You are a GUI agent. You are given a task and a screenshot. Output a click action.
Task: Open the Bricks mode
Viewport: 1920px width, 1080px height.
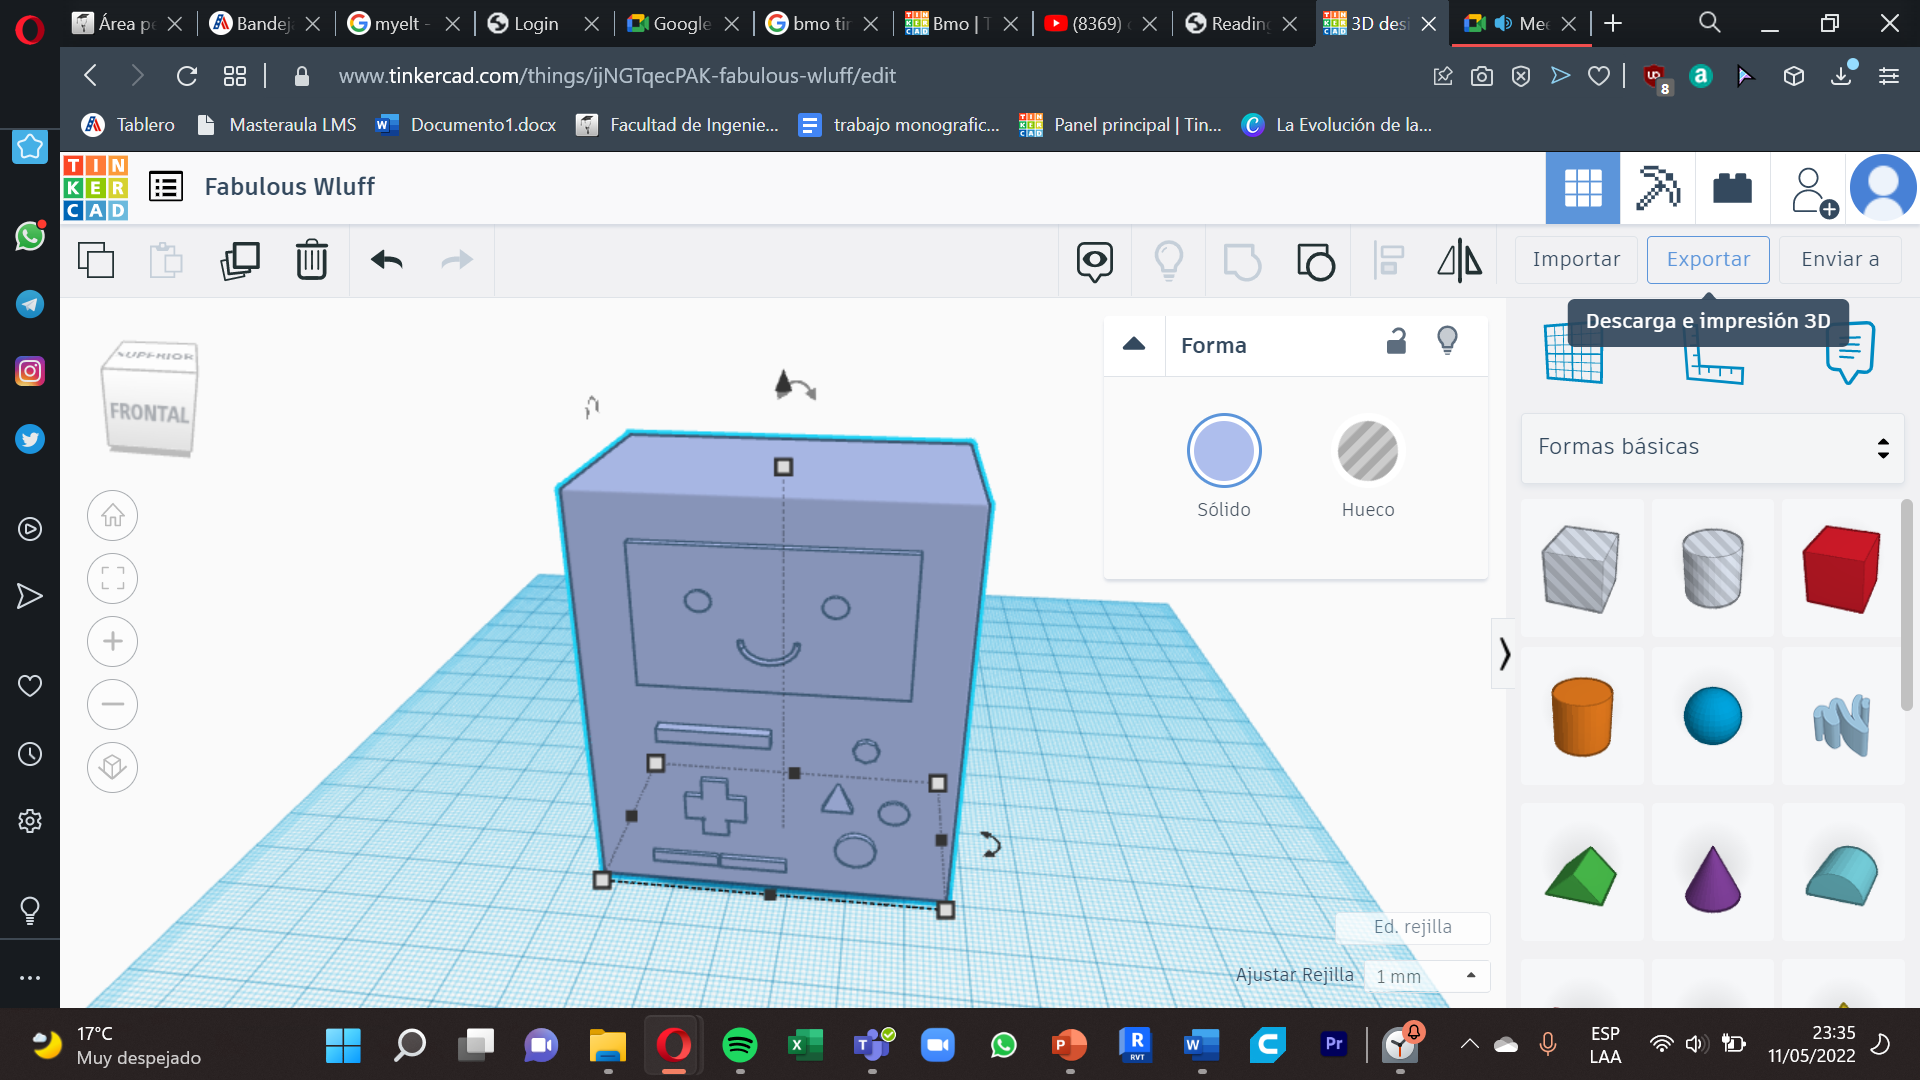pos(1732,187)
